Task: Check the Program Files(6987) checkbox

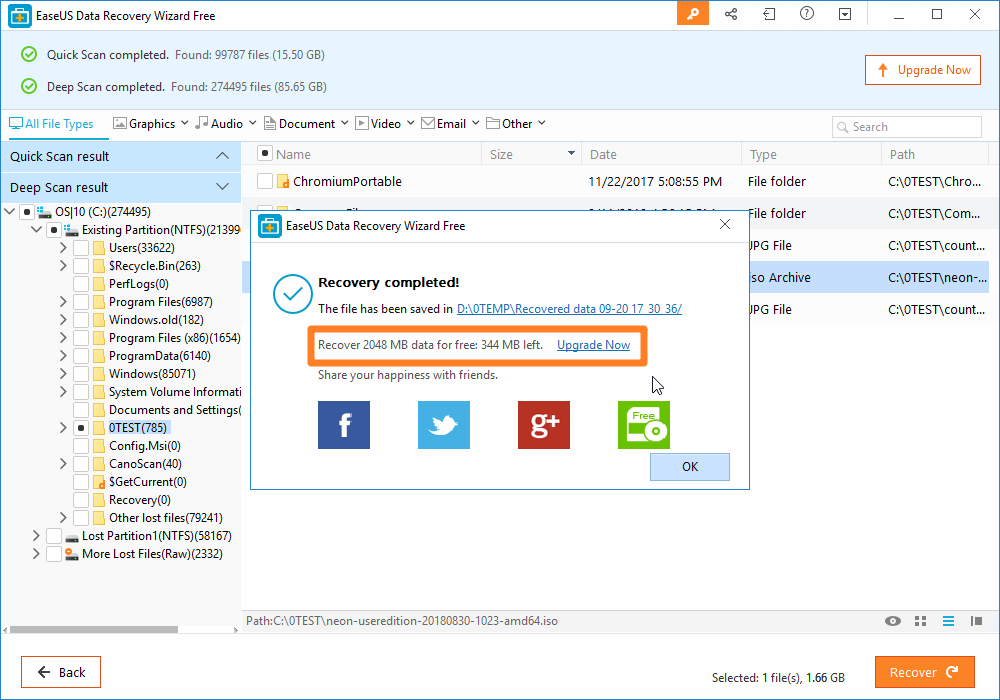Action: click(x=81, y=302)
